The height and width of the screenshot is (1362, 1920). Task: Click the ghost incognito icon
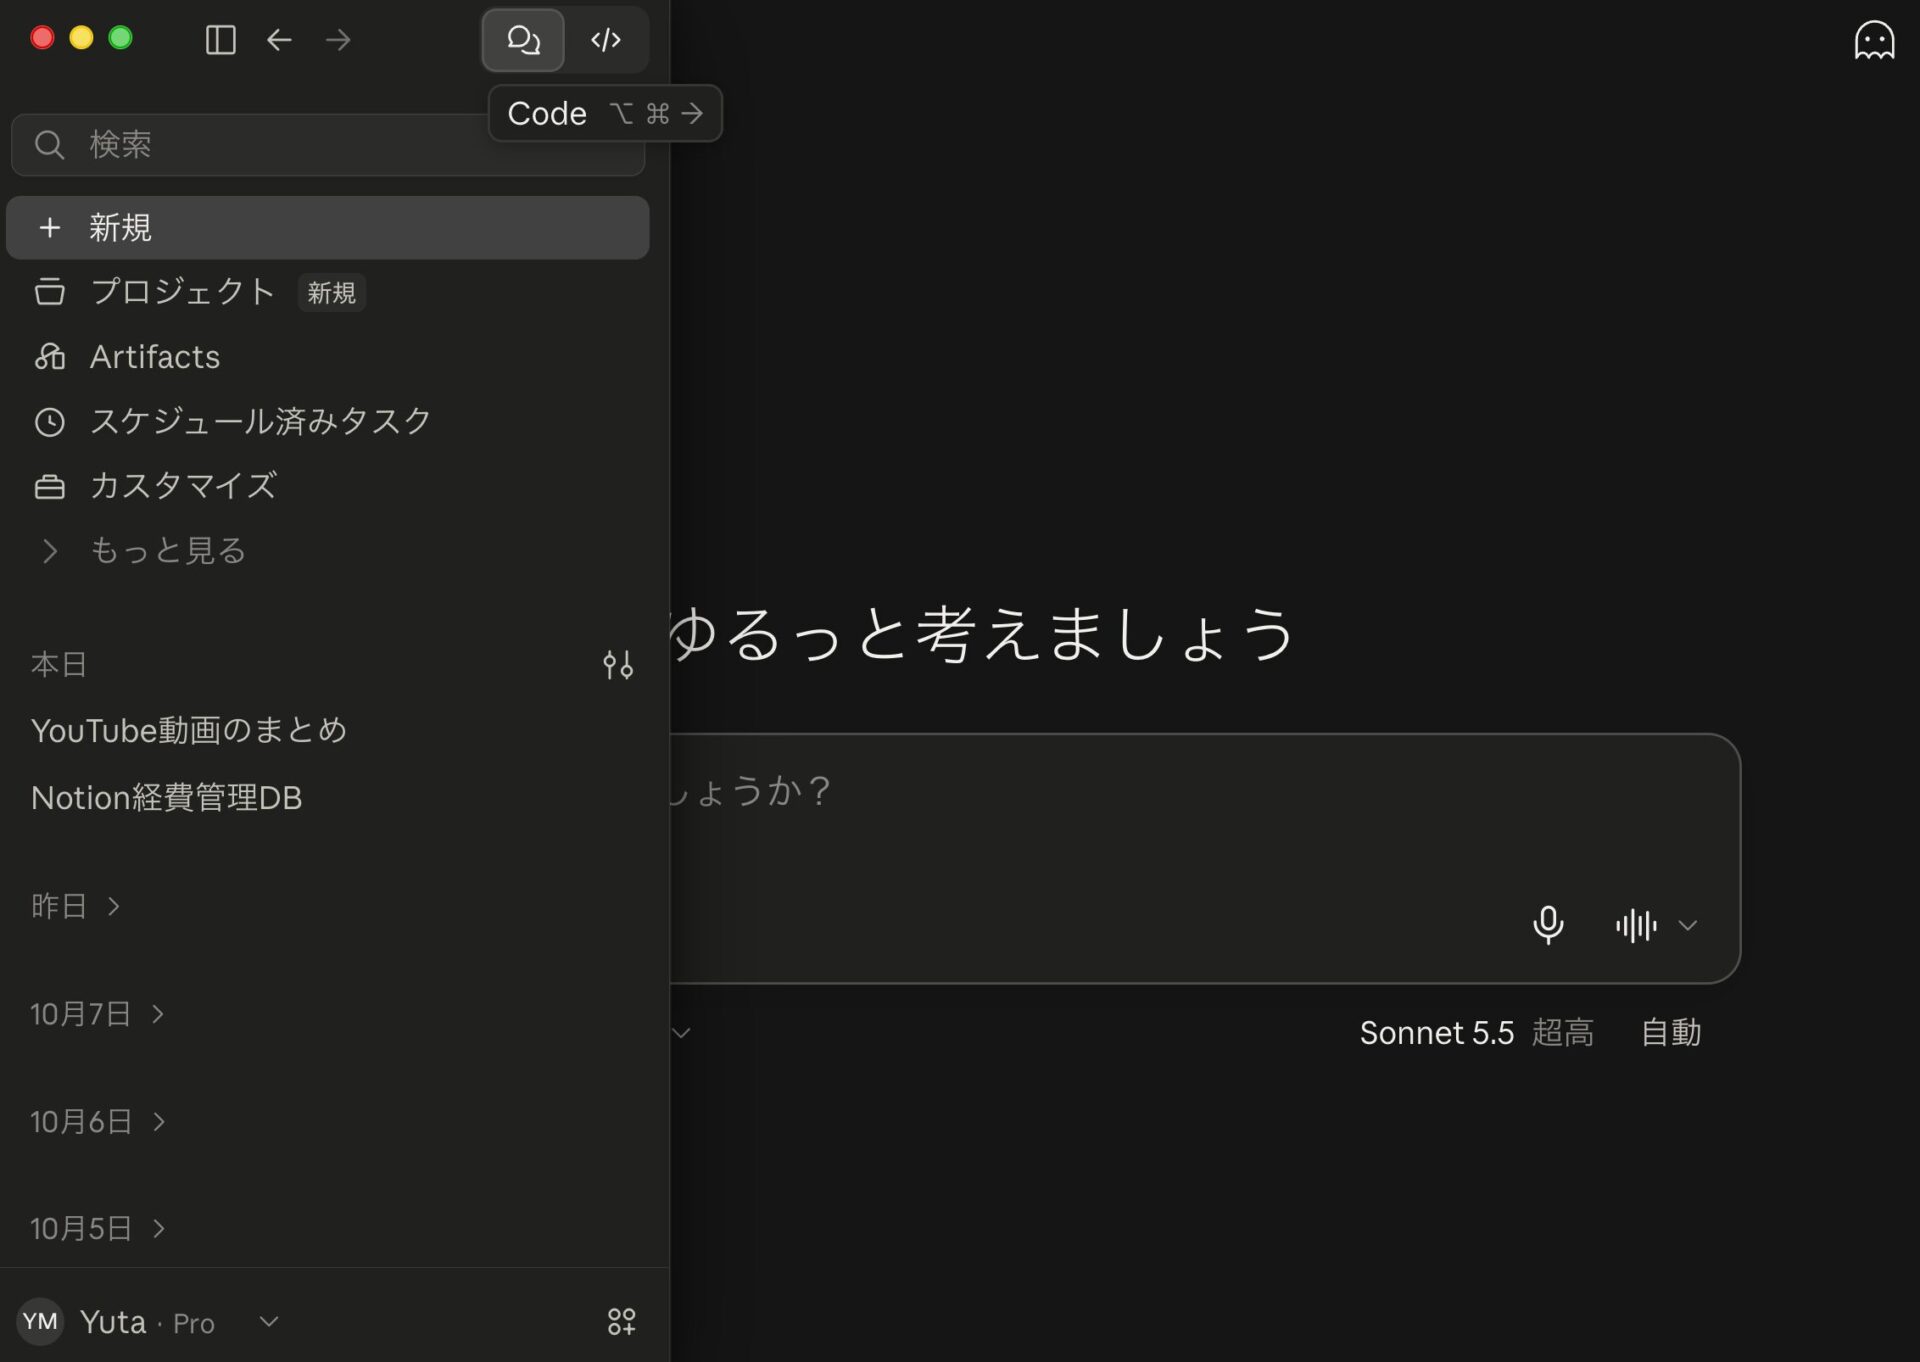[1874, 41]
